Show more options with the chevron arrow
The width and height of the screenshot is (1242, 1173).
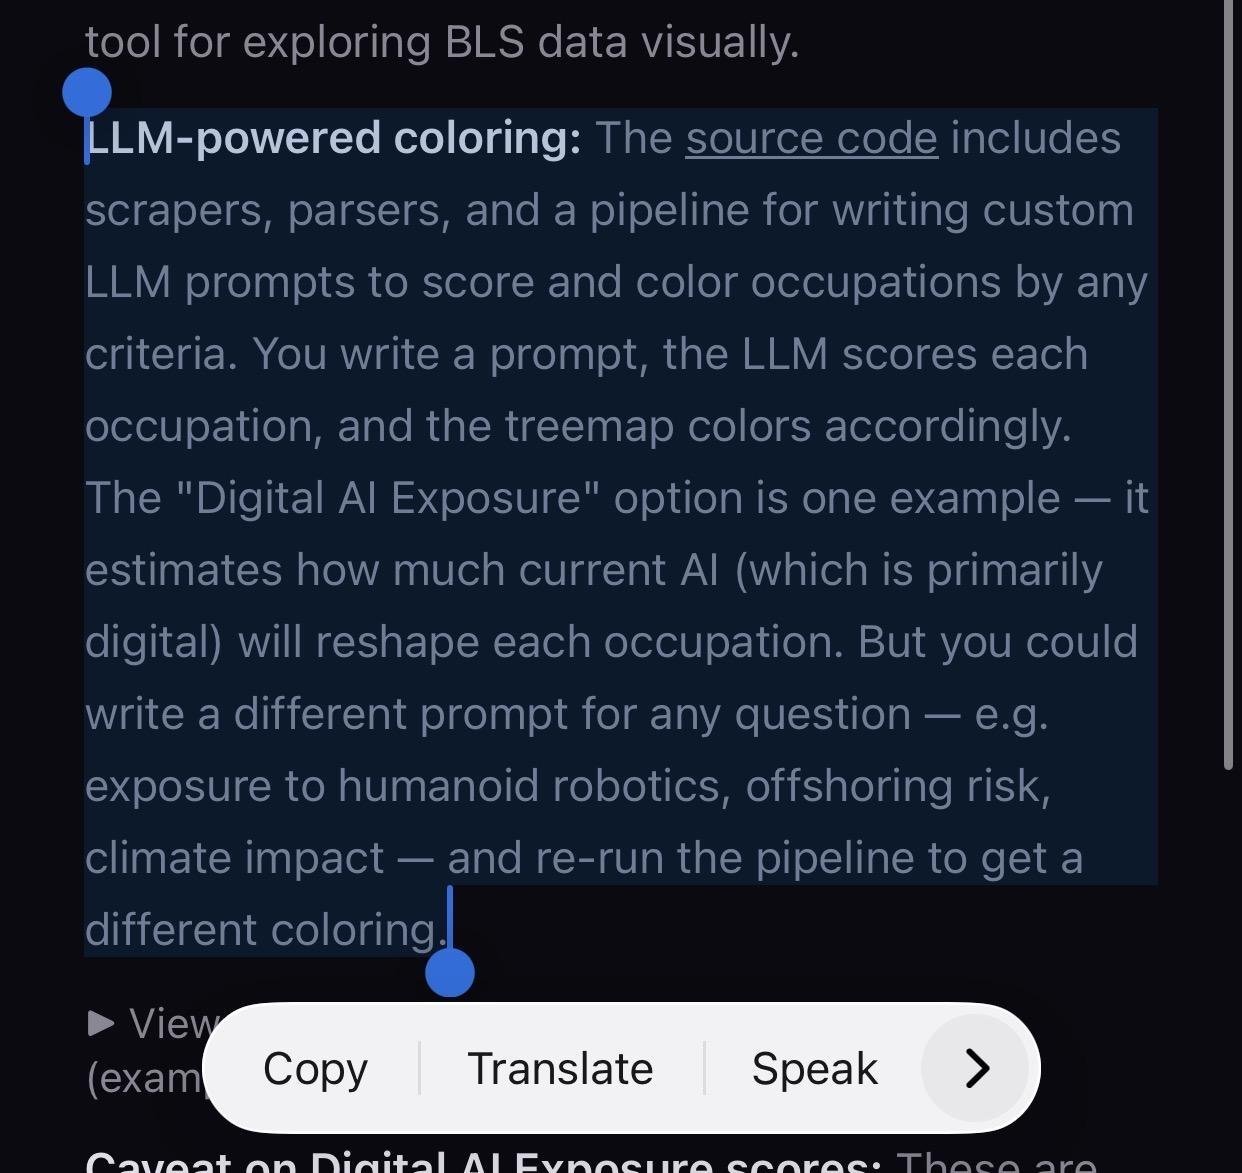point(976,1068)
